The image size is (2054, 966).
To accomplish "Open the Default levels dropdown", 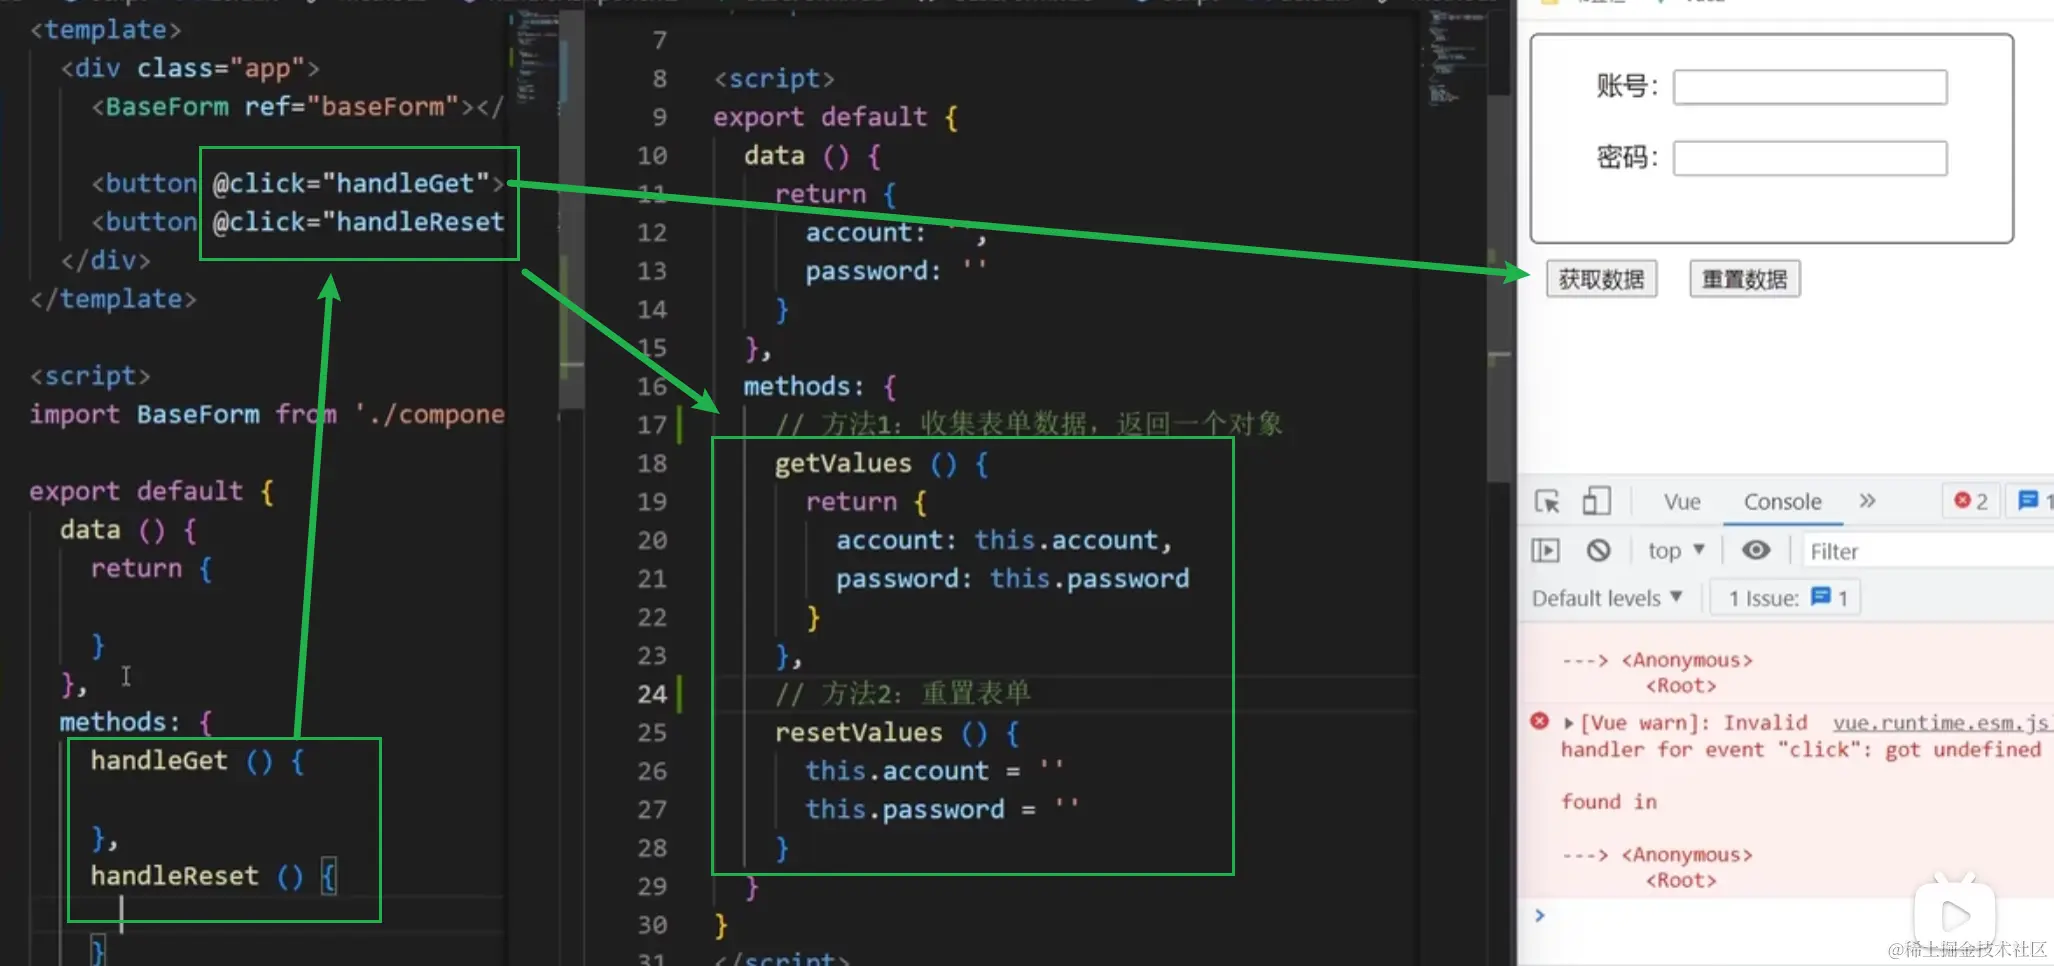I will tap(1607, 598).
